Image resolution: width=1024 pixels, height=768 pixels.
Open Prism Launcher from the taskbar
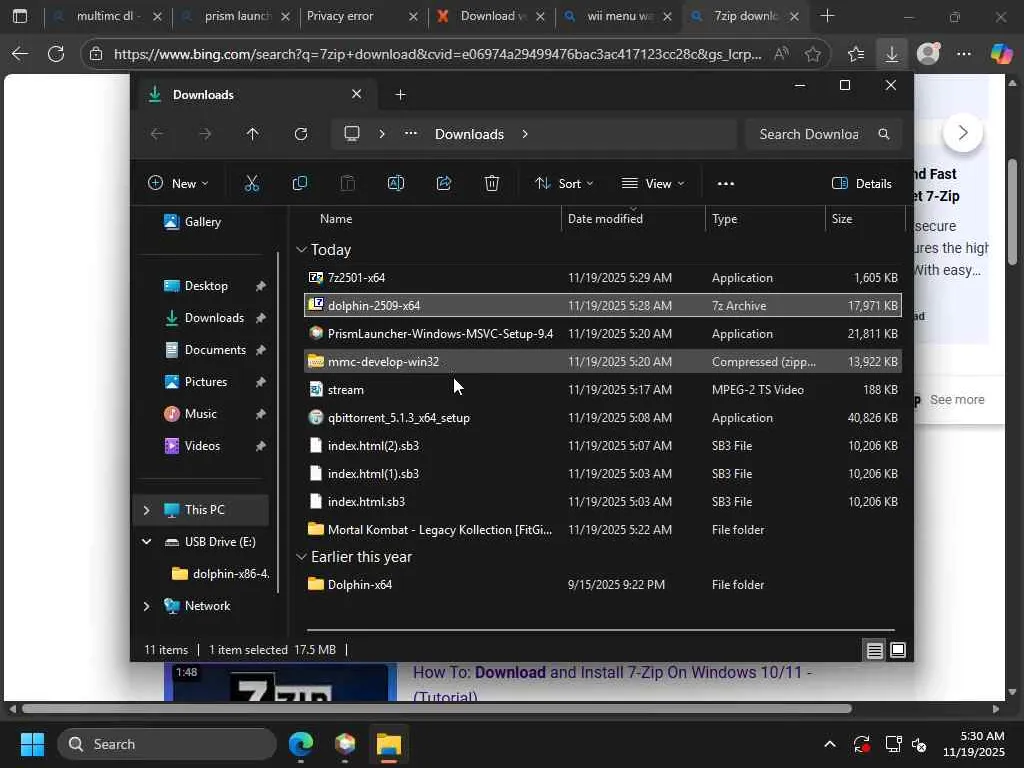click(345, 744)
